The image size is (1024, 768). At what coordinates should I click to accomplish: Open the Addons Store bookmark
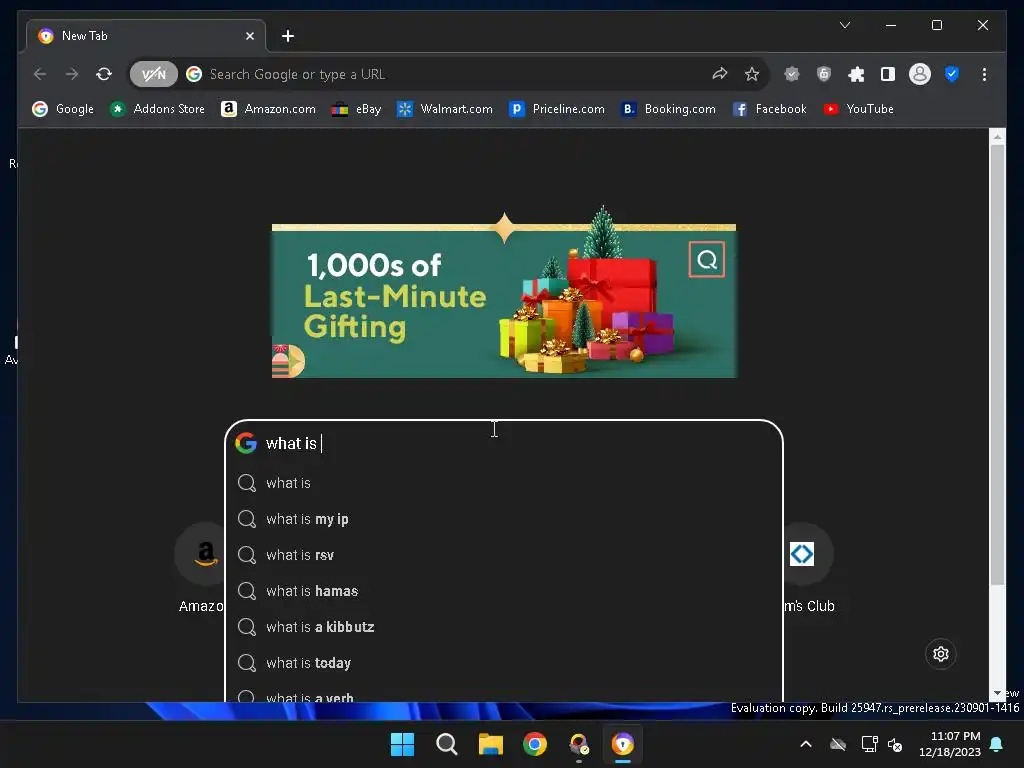(157, 109)
